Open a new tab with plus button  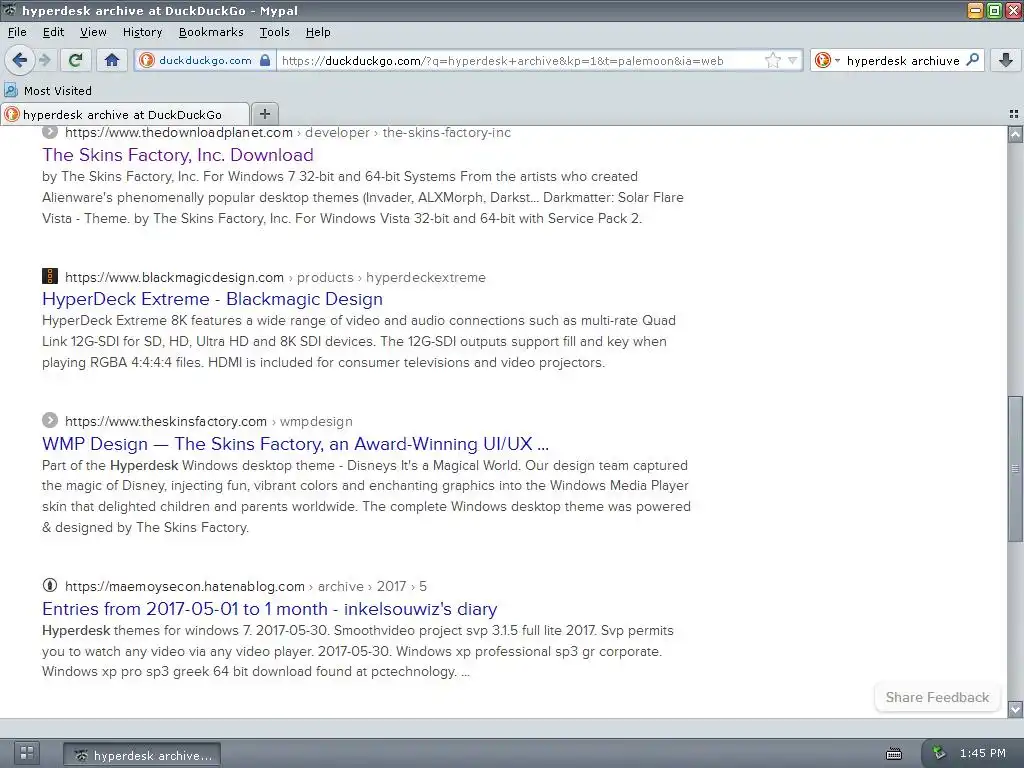point(264,114)
